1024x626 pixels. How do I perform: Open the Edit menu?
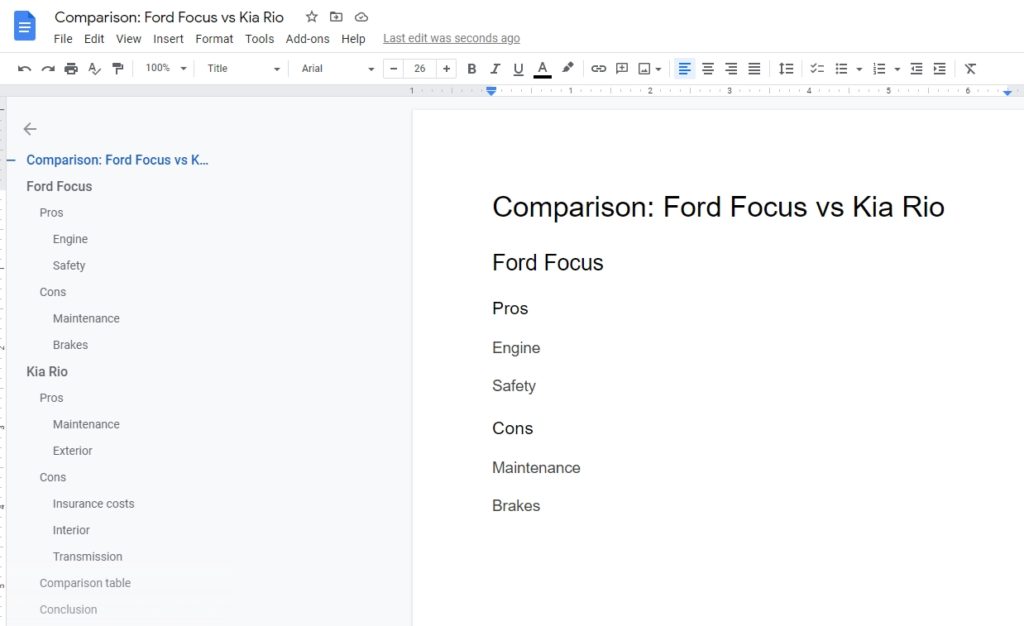click(x=94, y=39)
